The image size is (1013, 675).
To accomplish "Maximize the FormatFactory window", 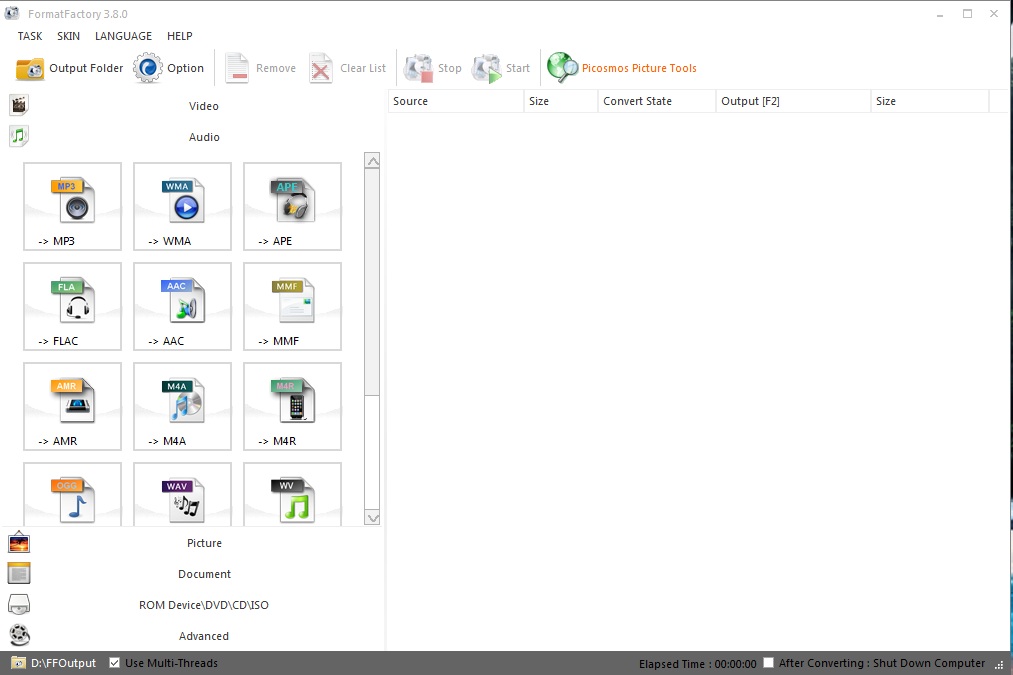I will (x=967, y=14).
